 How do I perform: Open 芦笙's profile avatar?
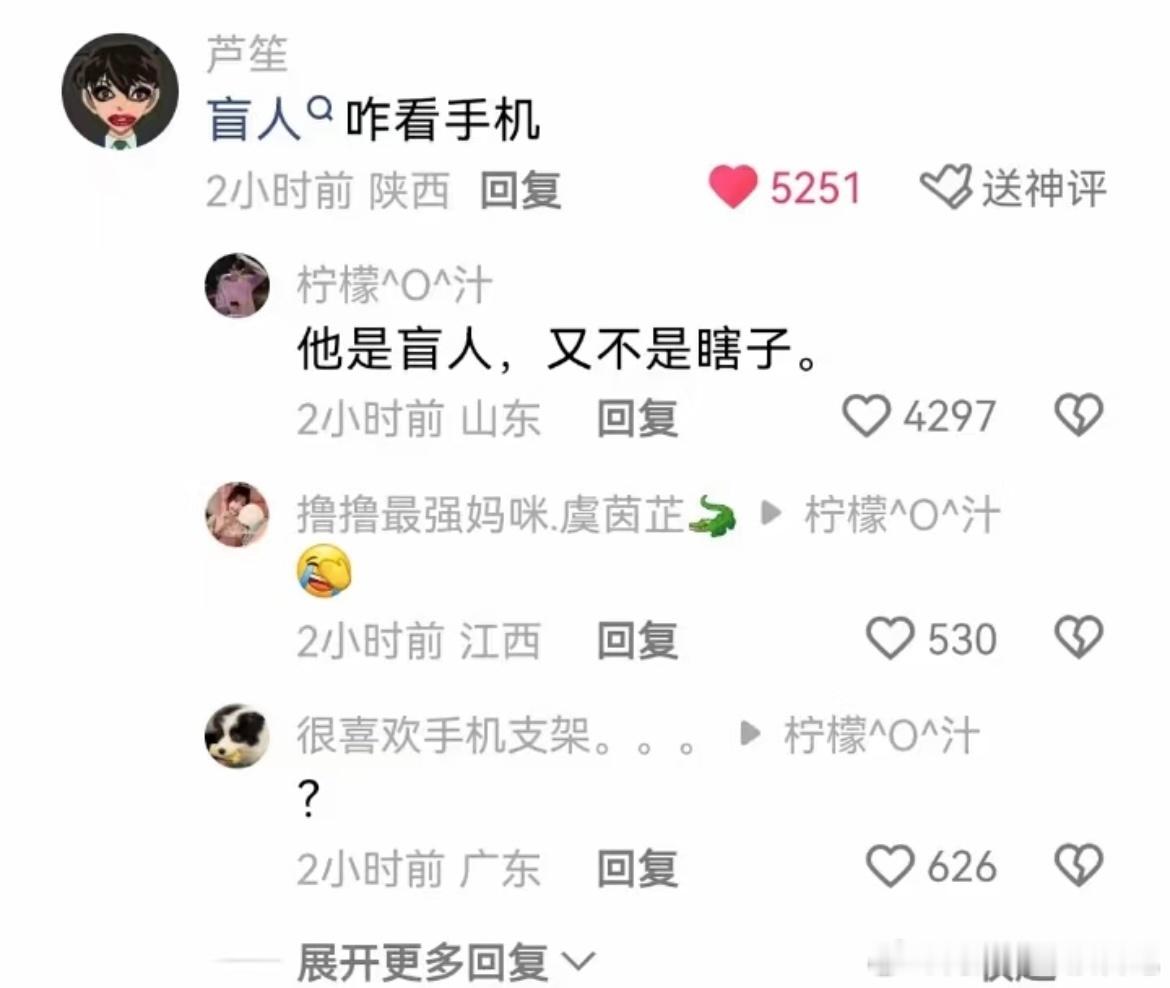point(120,91)
